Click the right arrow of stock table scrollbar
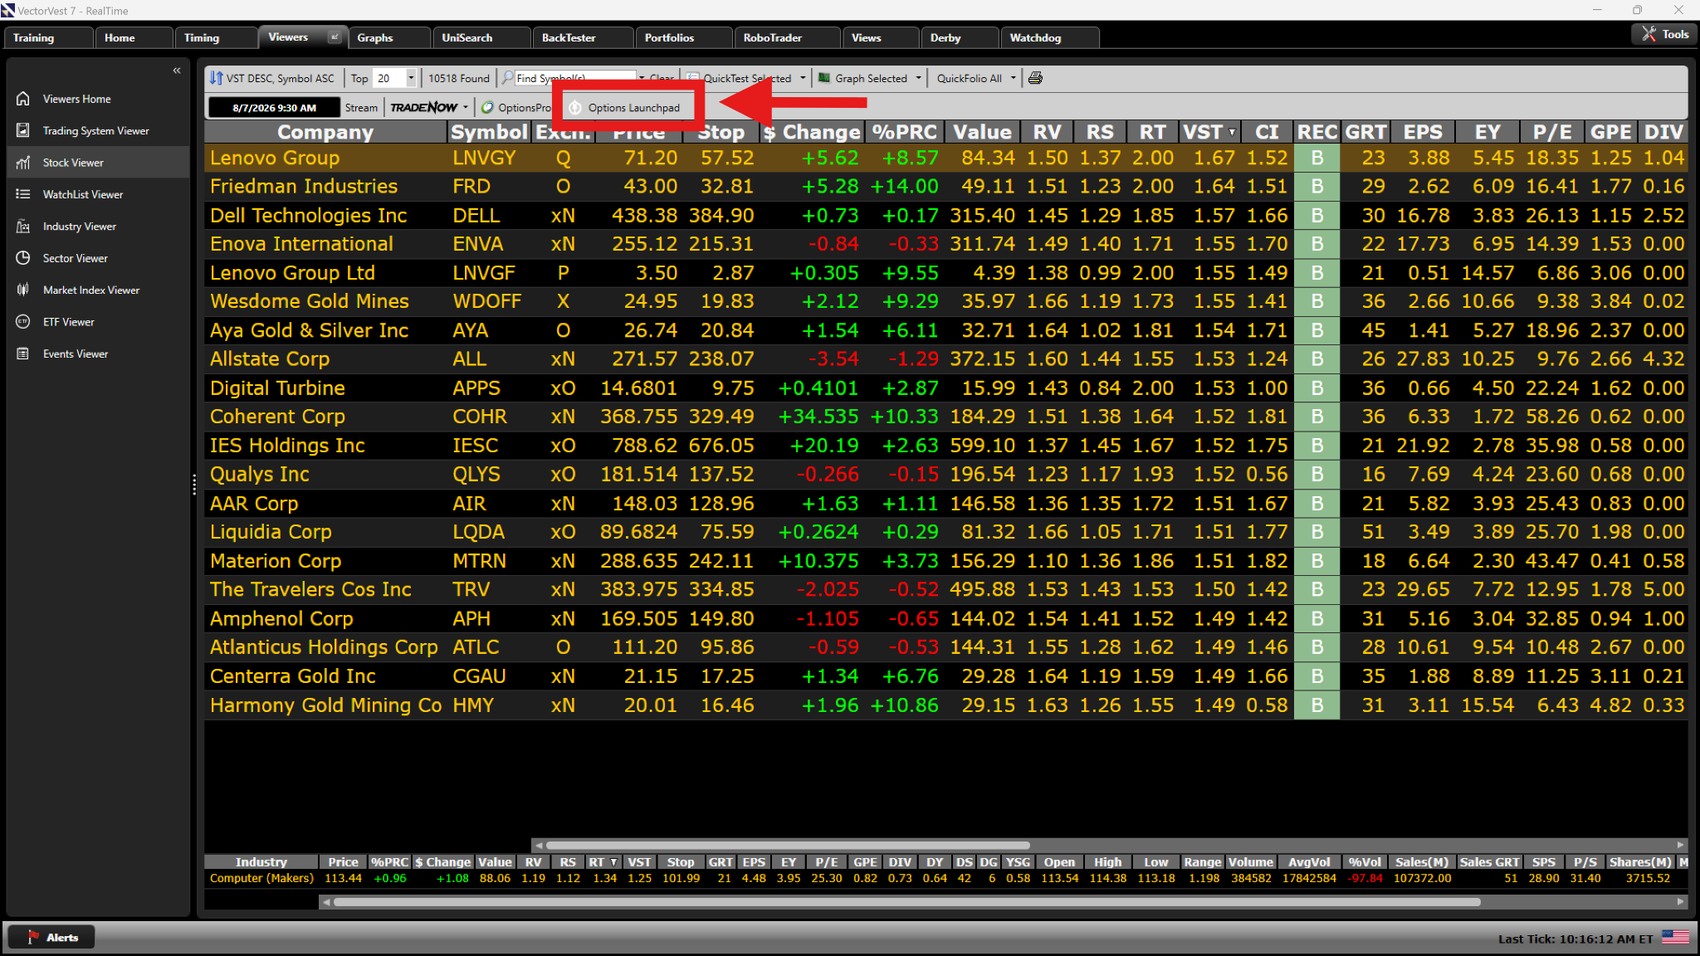The image size is (1700, 956). pos(1680,845)
